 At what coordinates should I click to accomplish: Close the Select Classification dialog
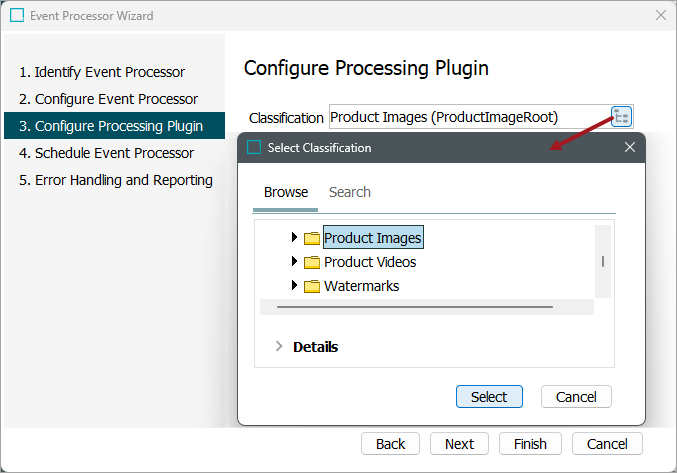pos(630,147)
